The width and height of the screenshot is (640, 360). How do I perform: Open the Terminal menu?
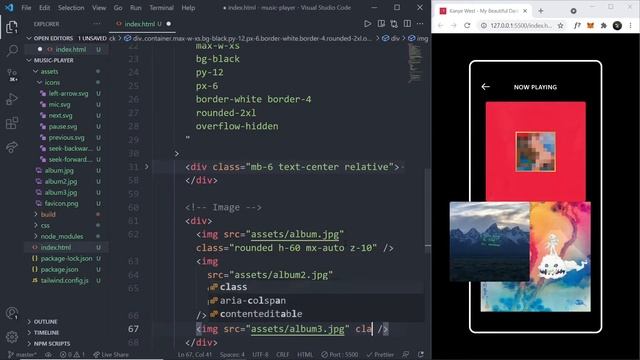pyautogui.click(x=161, y=8)
